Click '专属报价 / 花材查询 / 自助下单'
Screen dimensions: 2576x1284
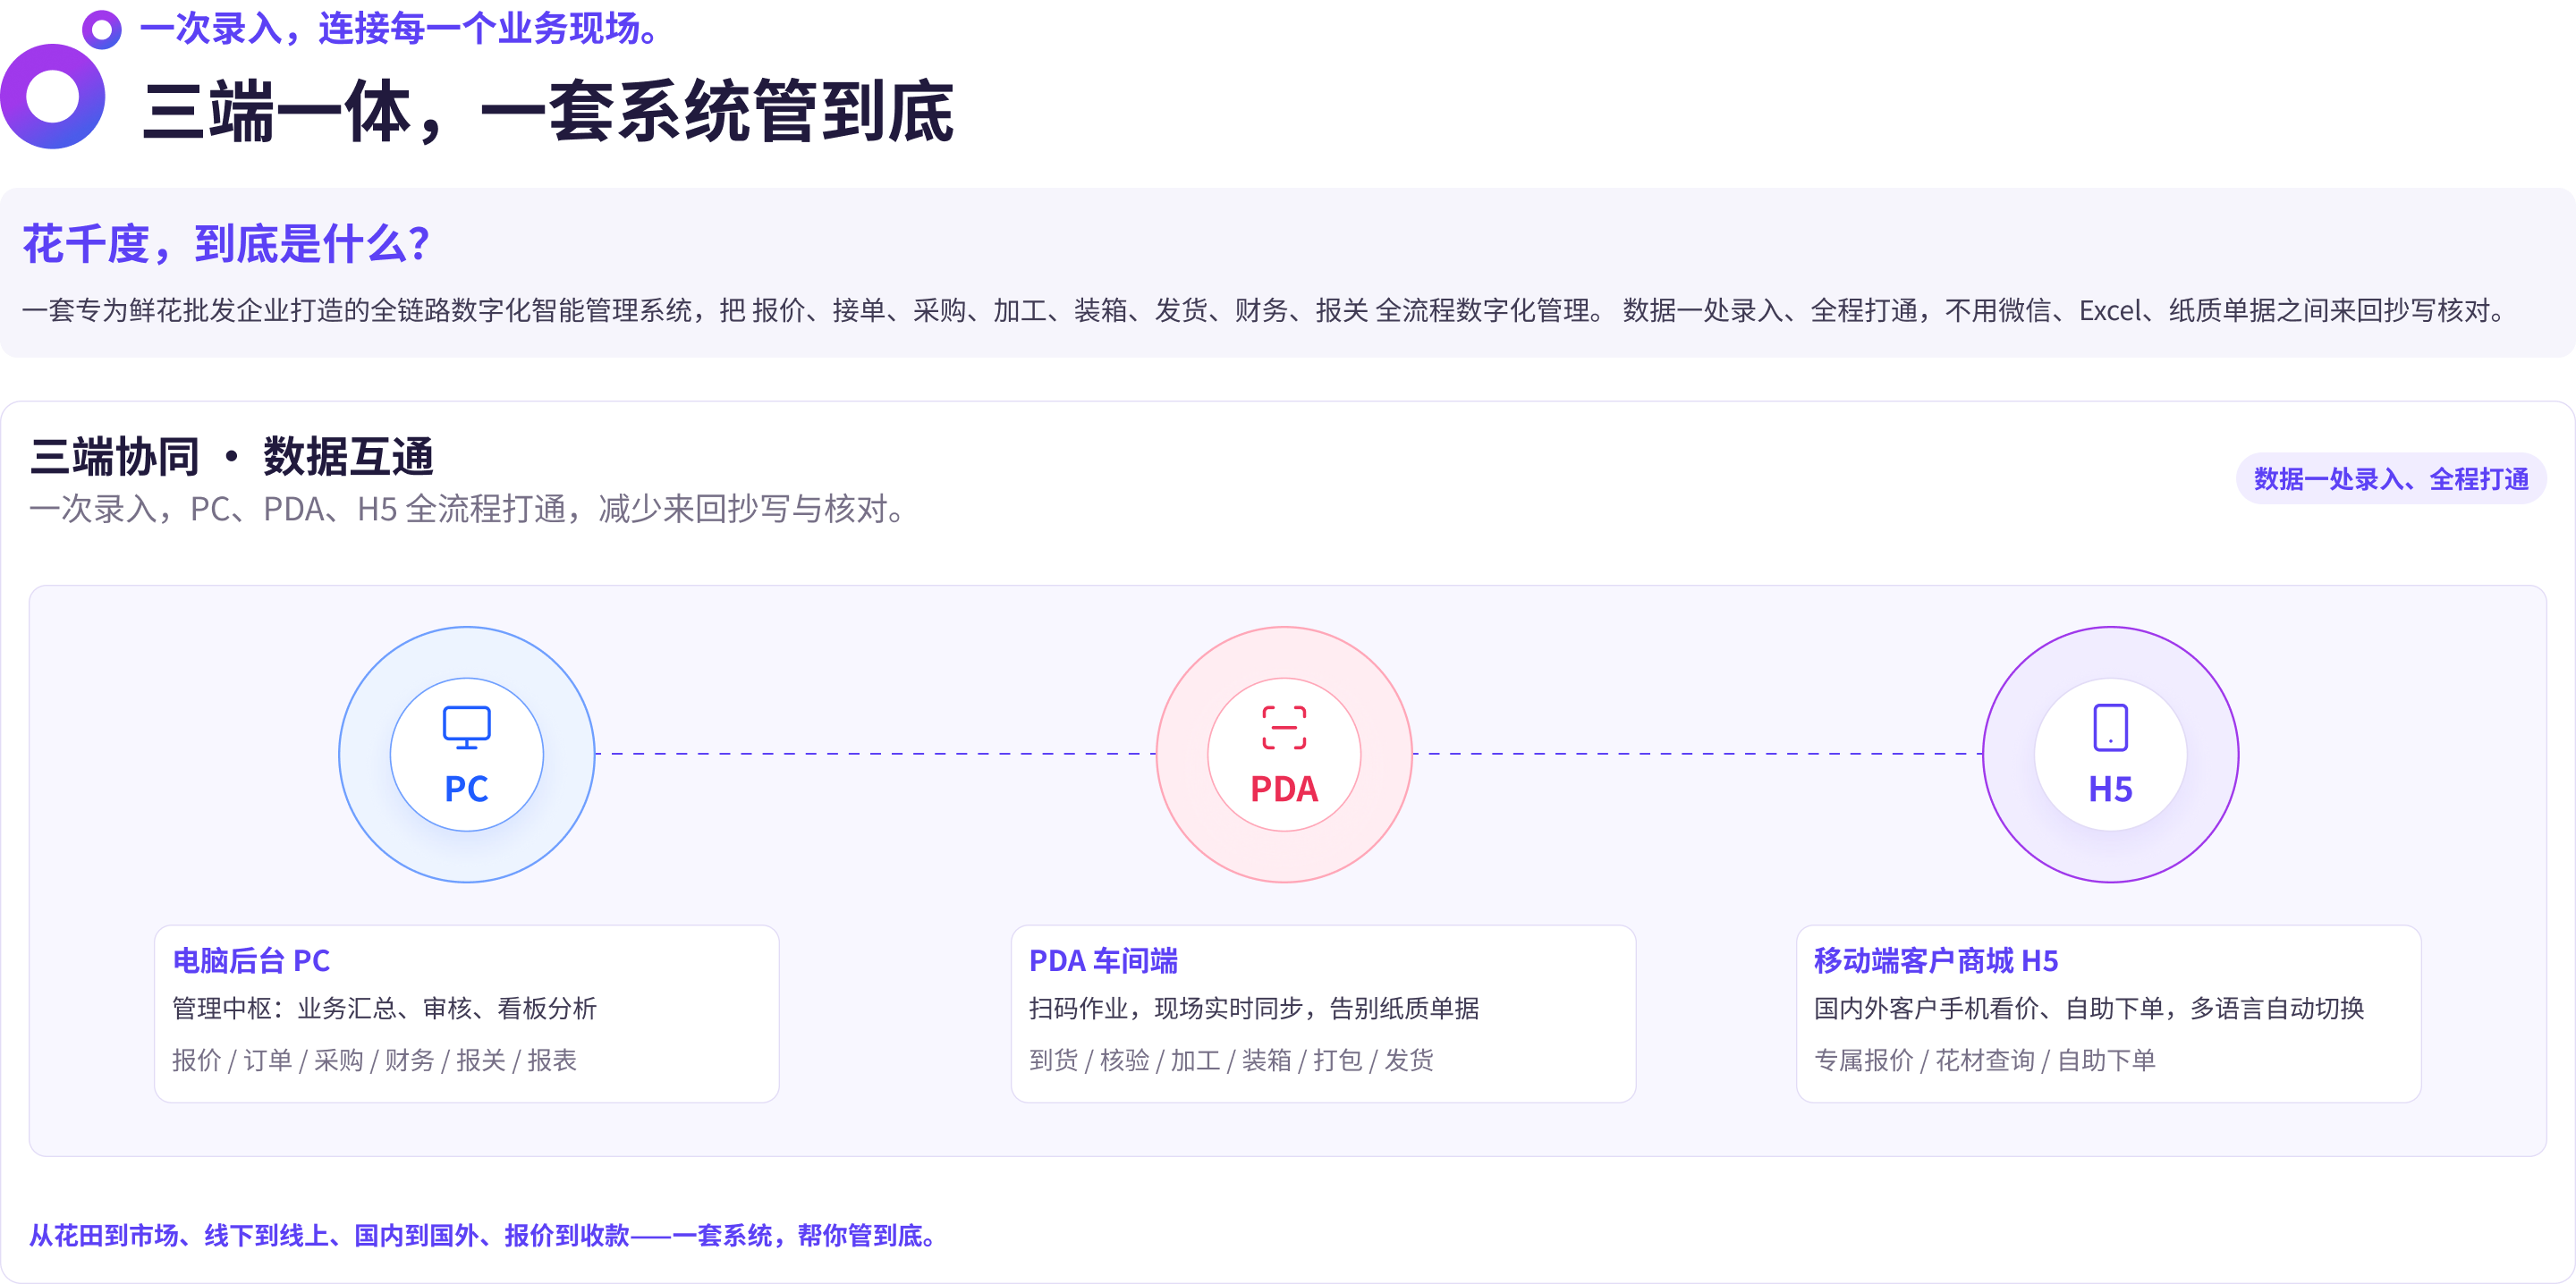[x=1985, y=1060]
